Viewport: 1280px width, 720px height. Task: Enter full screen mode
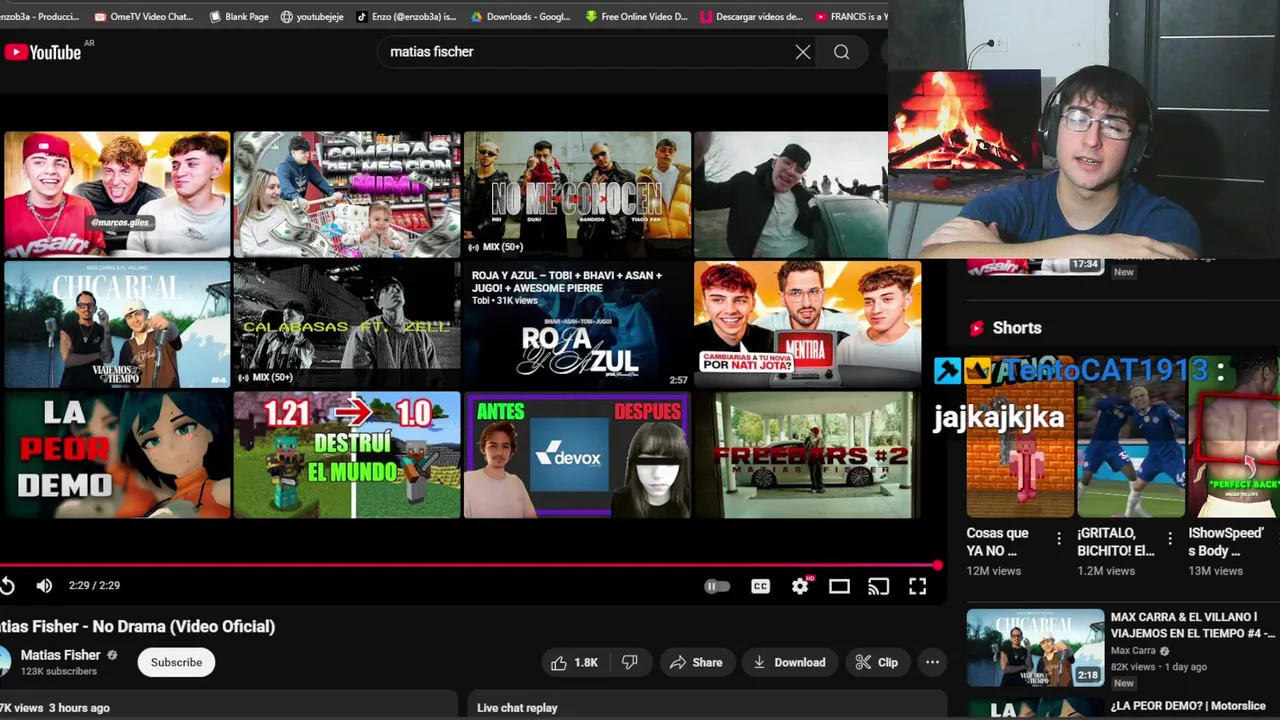[x=917, y=587]
